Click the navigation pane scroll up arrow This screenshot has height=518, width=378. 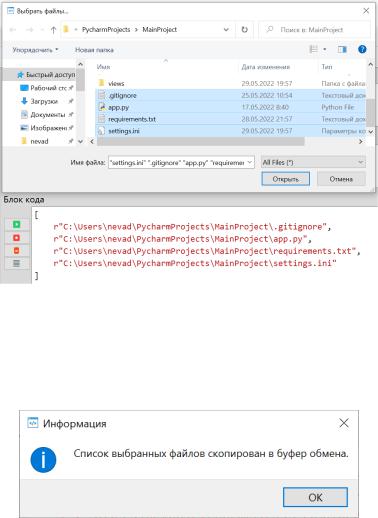click(x=80, y=64)
